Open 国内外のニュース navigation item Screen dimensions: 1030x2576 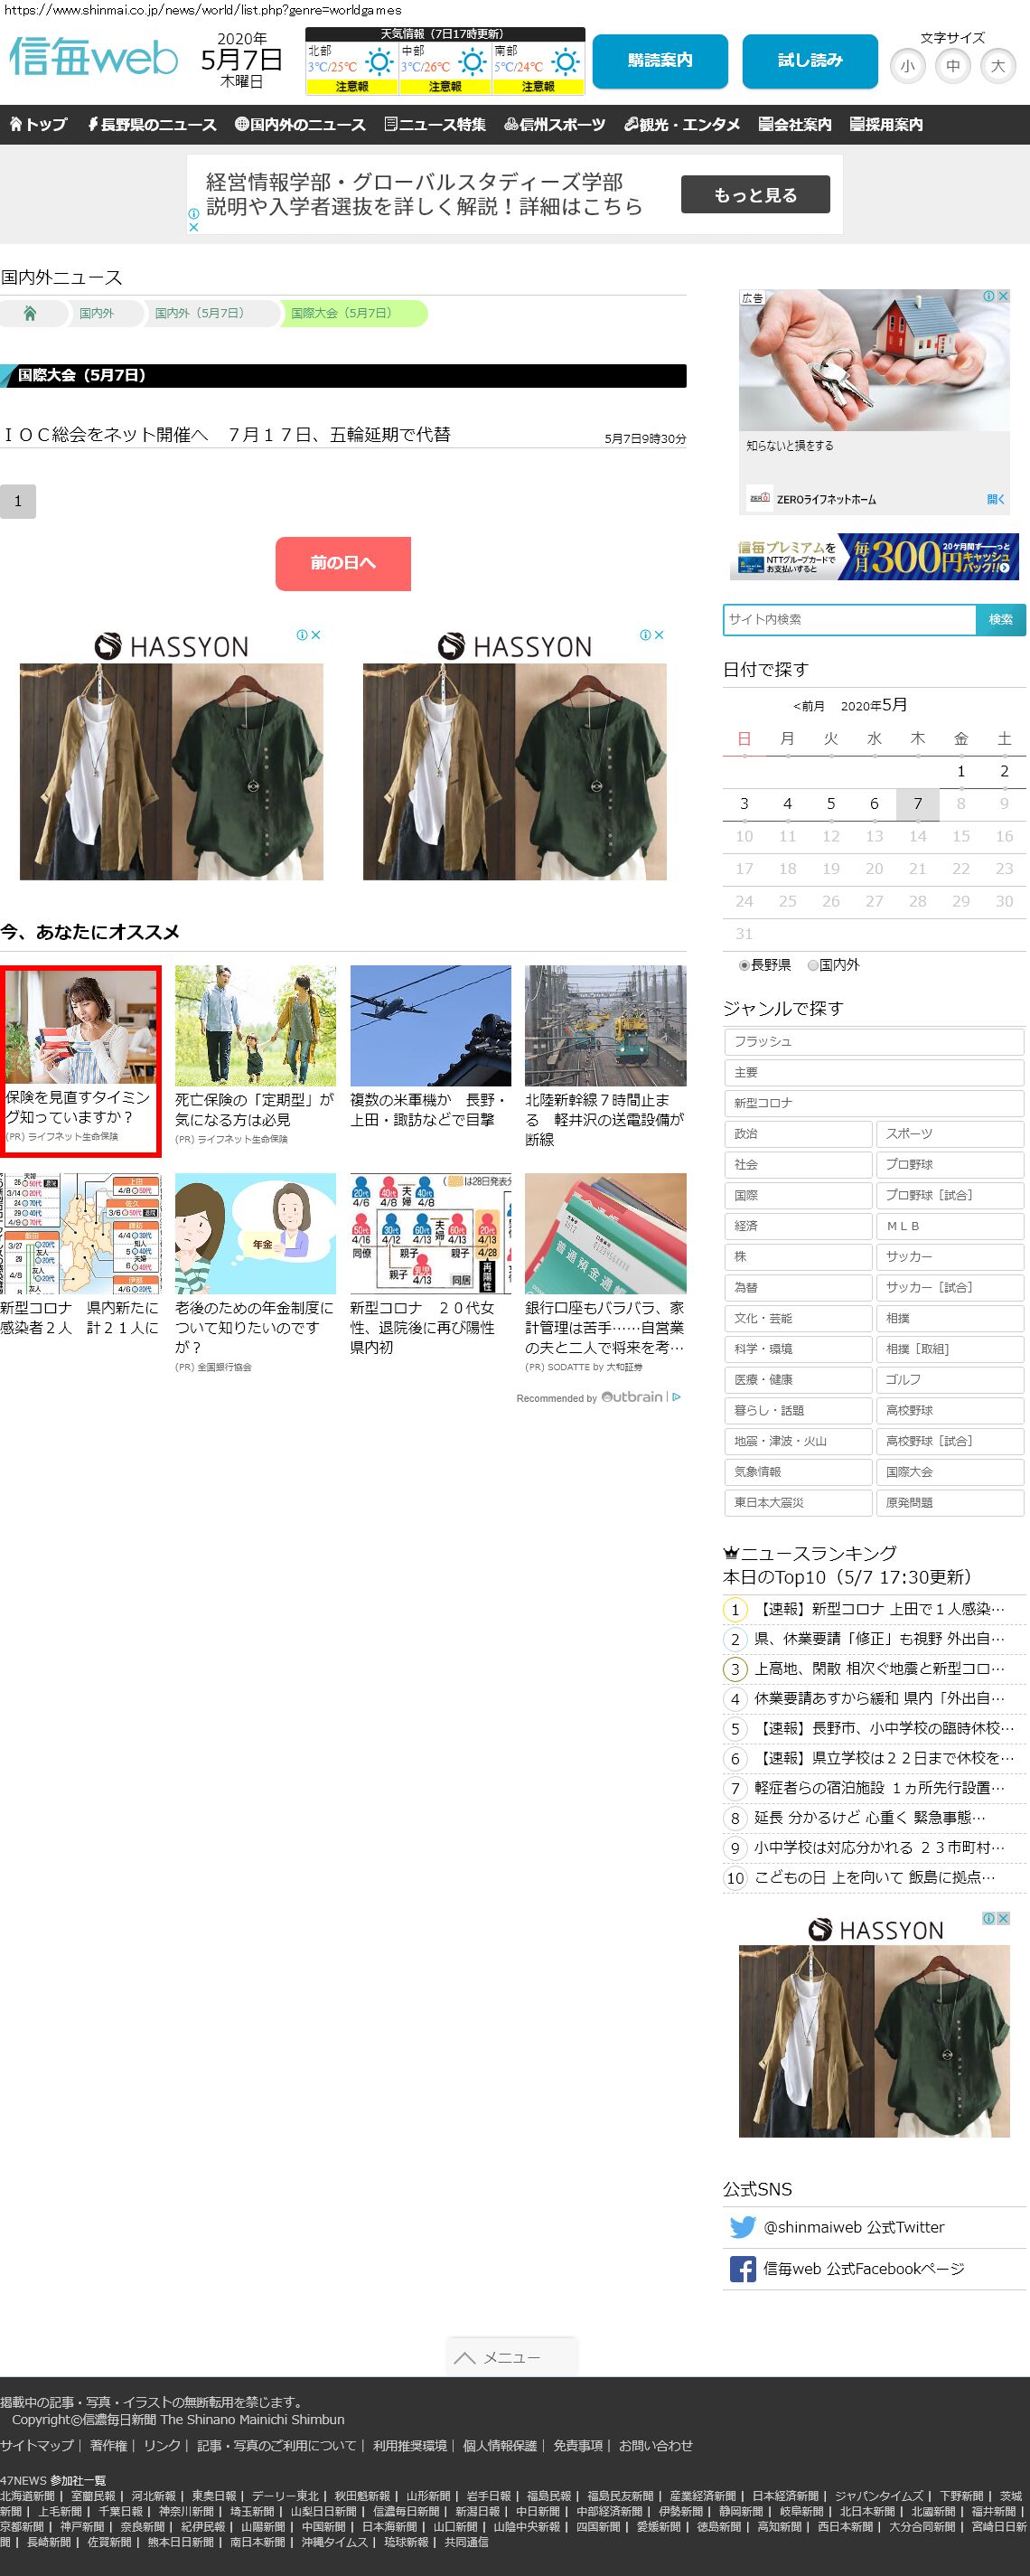tap(300, 124)
